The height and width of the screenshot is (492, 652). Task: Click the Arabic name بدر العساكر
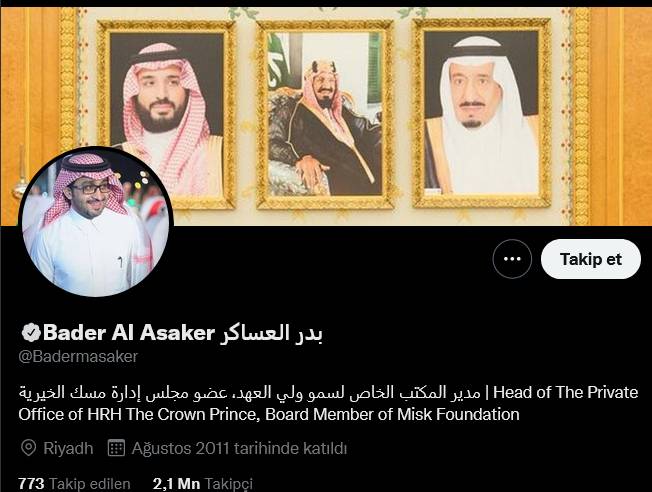(271, 333)
